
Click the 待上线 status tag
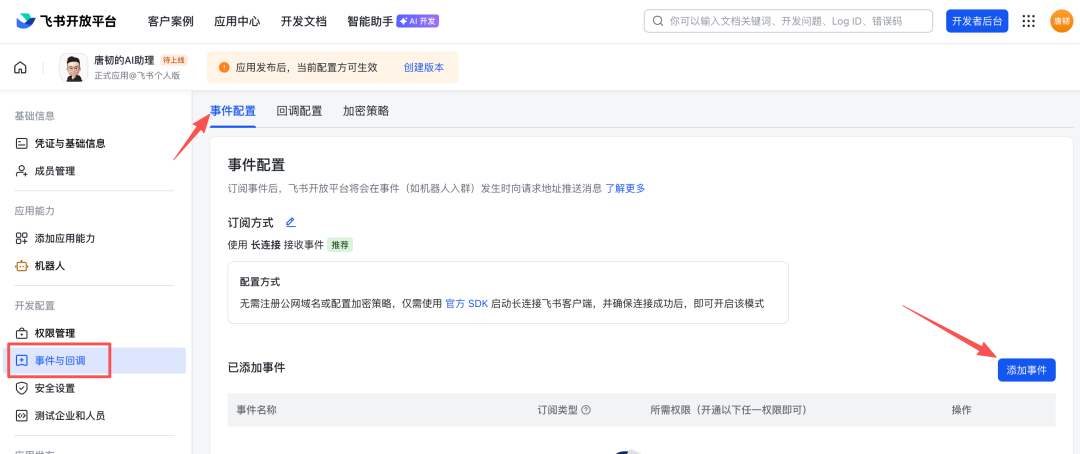pos(174,61)
